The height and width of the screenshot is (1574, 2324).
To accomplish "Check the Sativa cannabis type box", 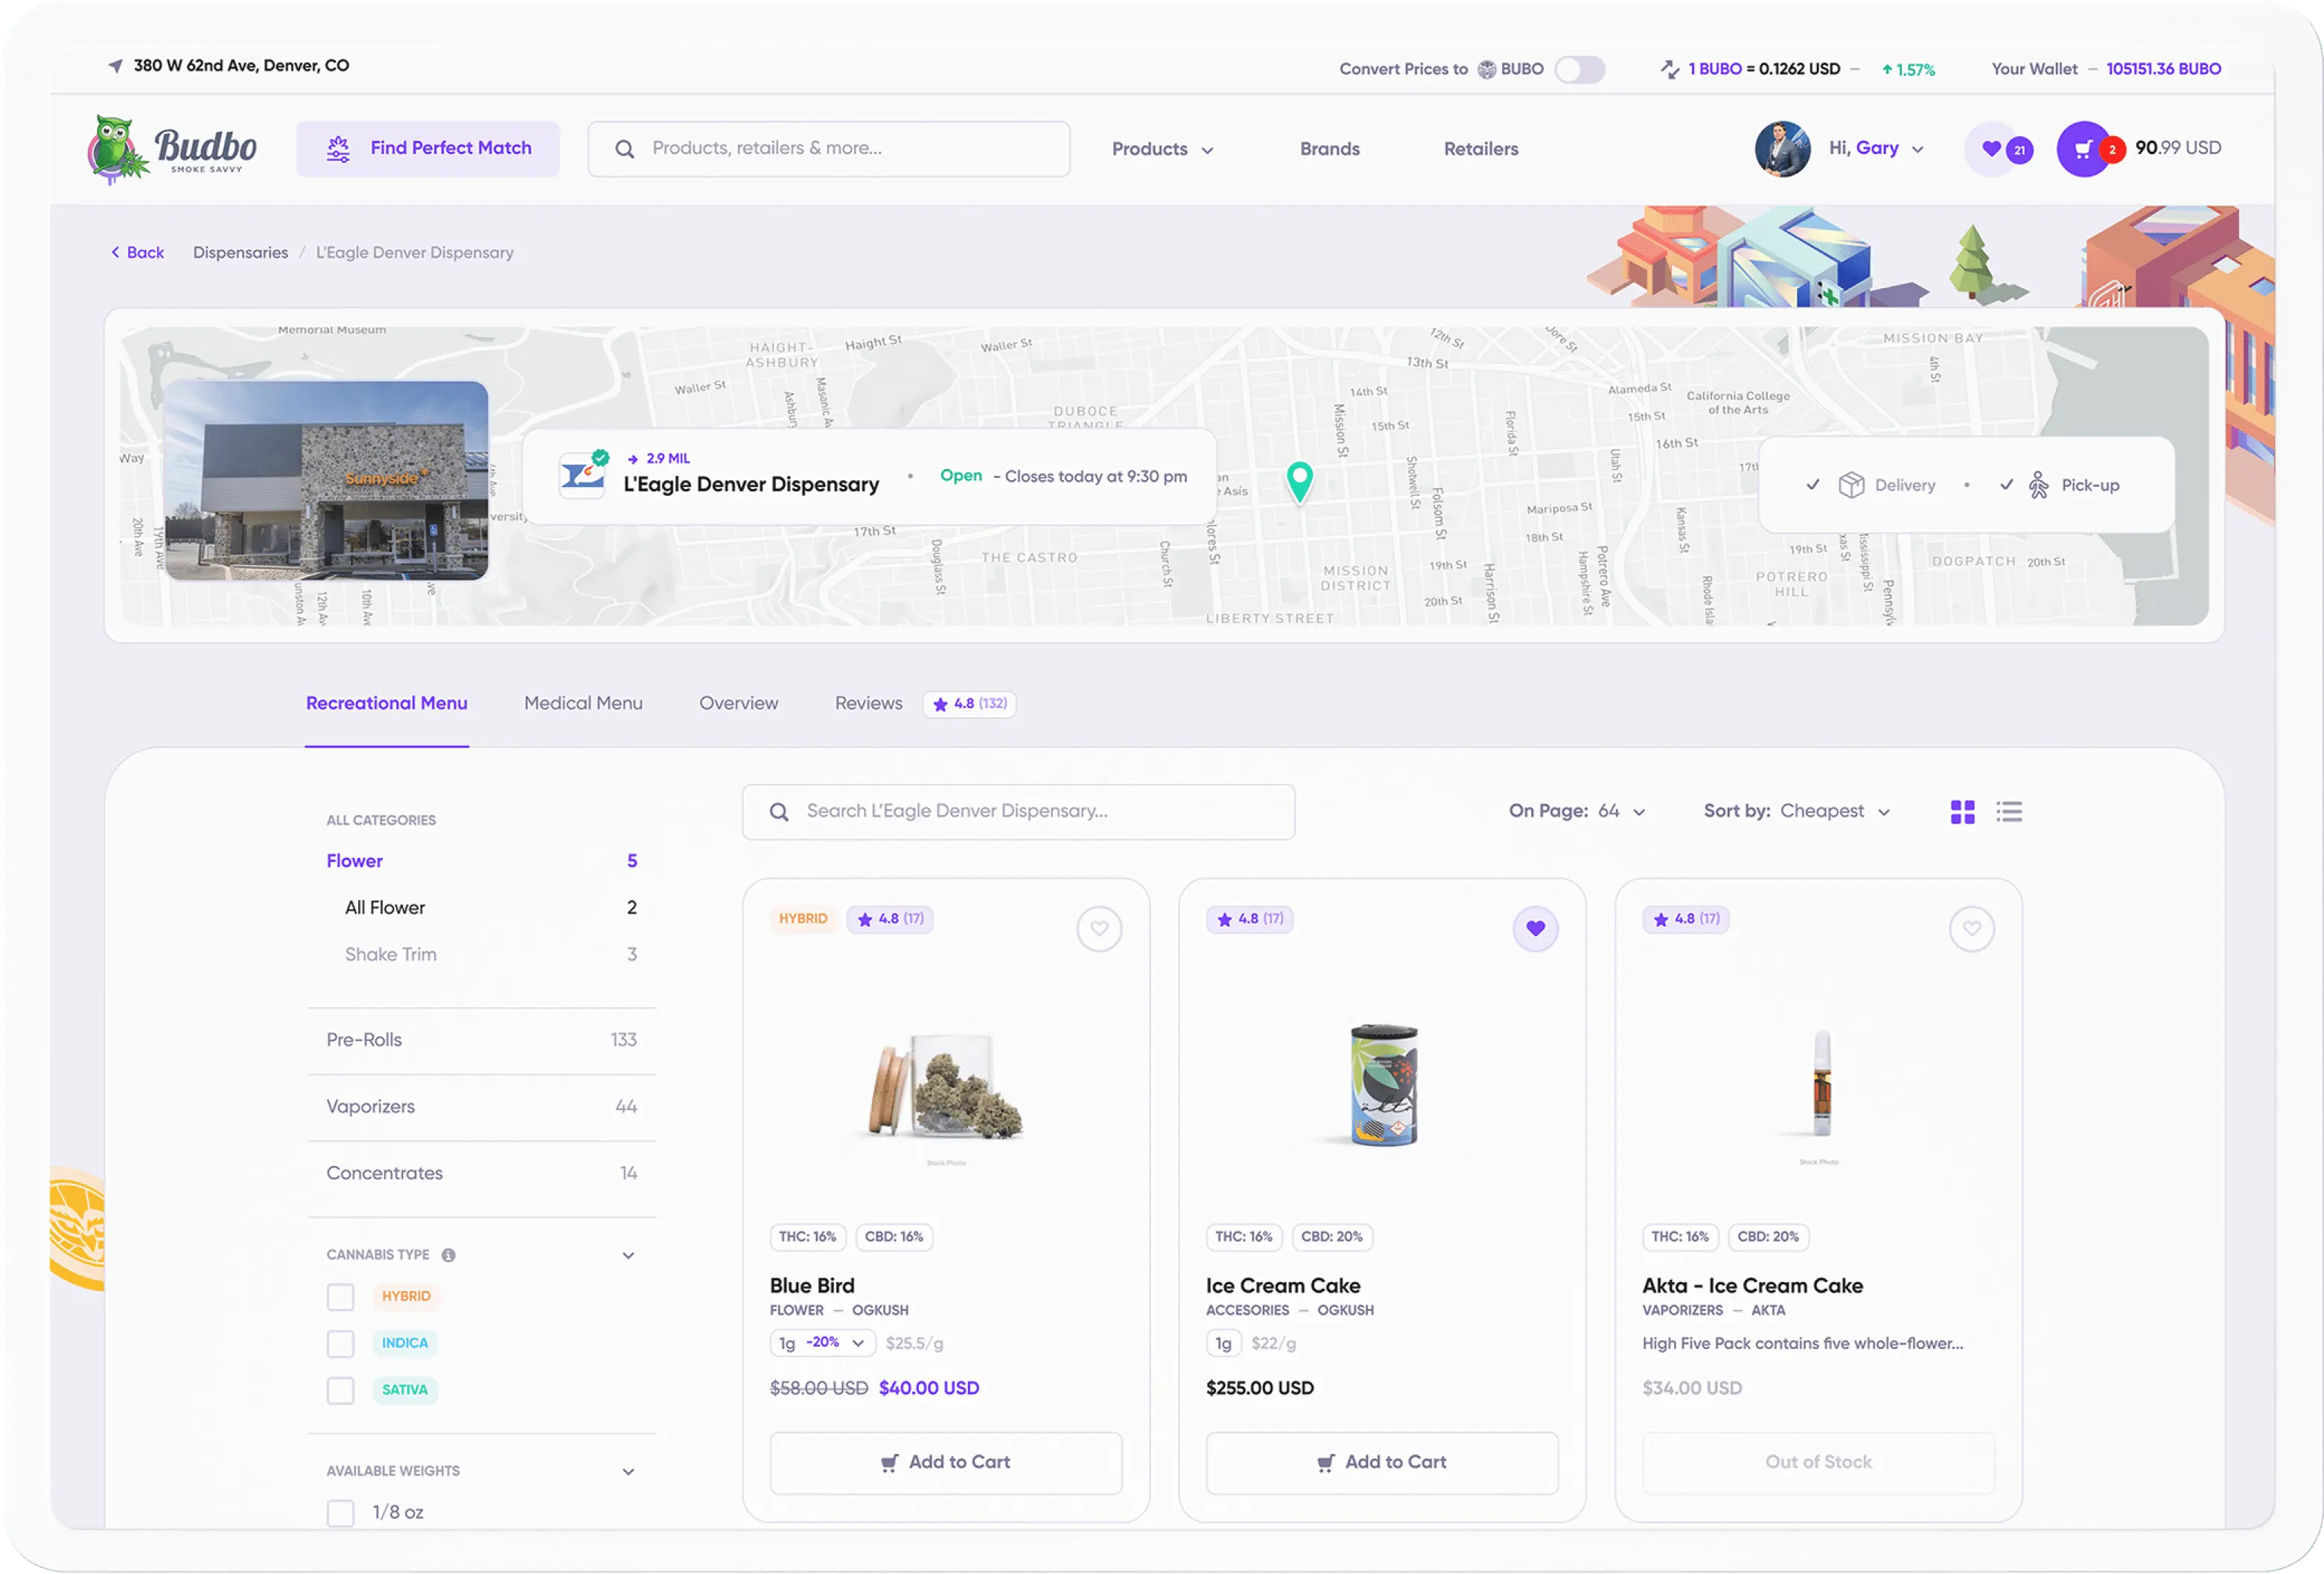I will [340, 1391].
